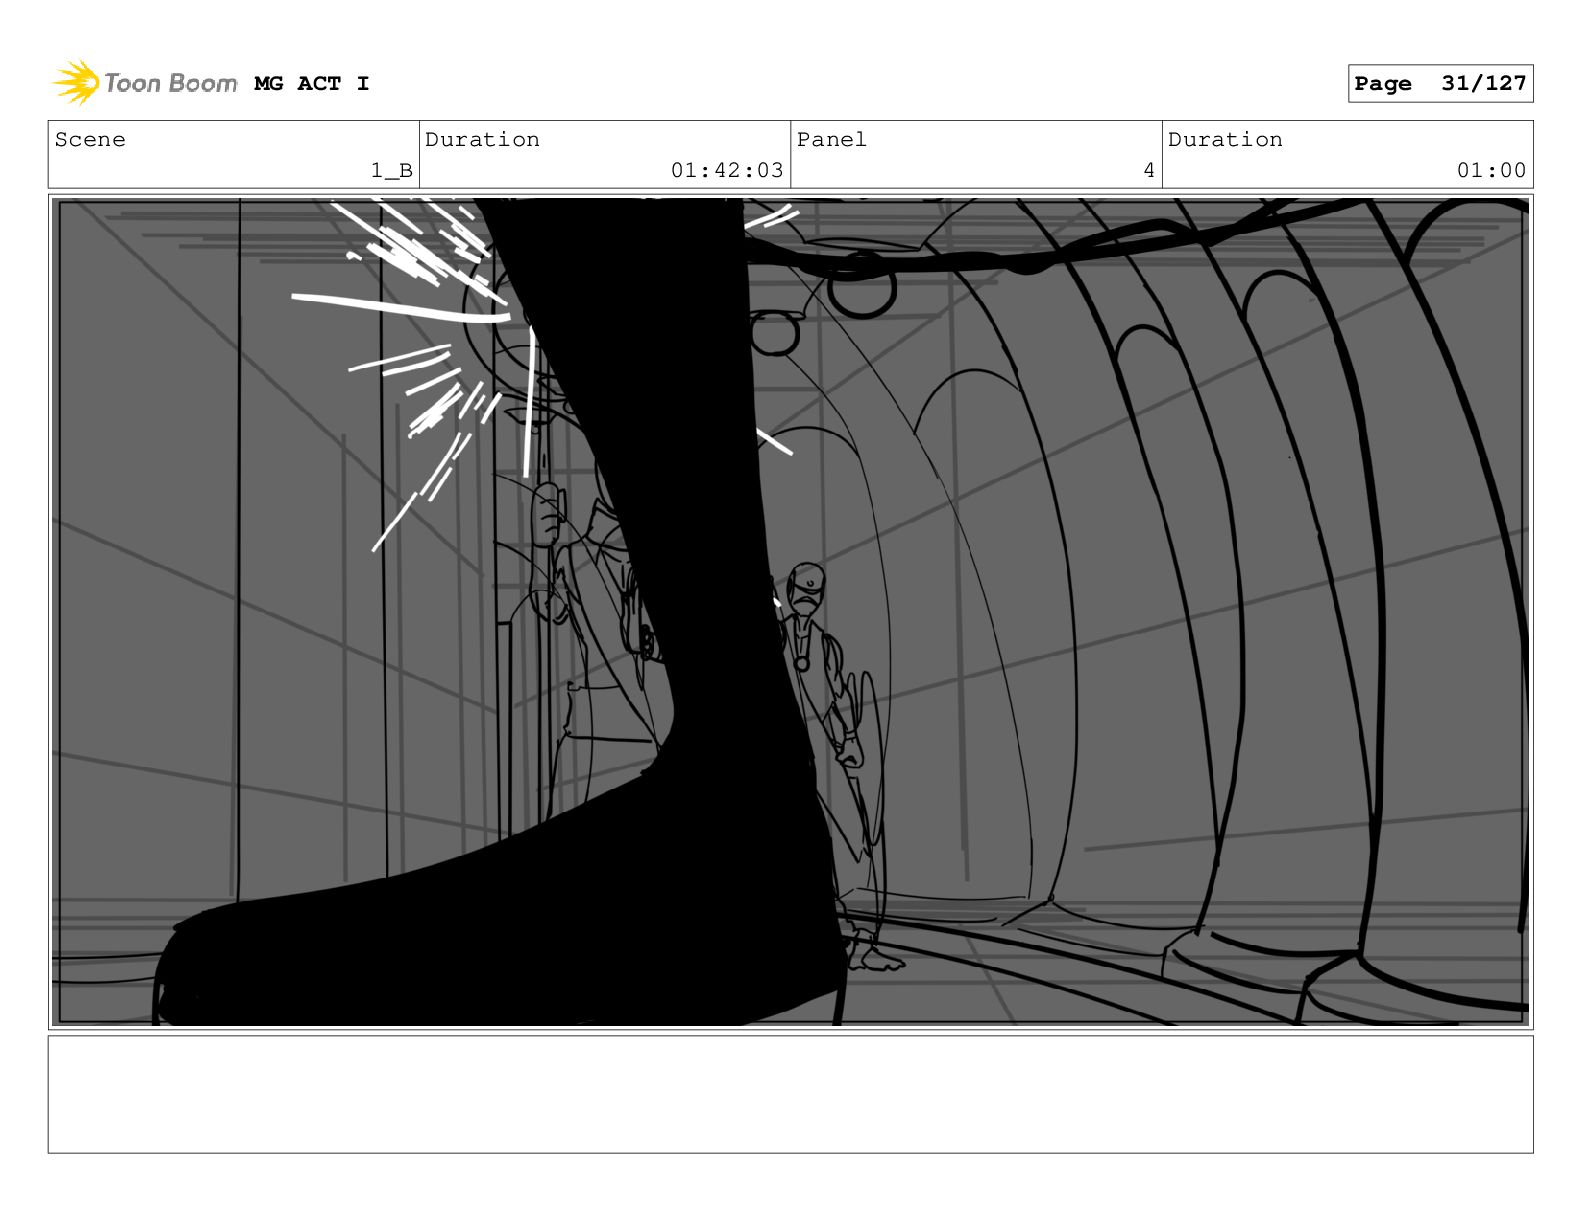This screenshot has width=1582, height=1225.
Task: Click the panel number '4'
Action: [x=1149, y=171]
